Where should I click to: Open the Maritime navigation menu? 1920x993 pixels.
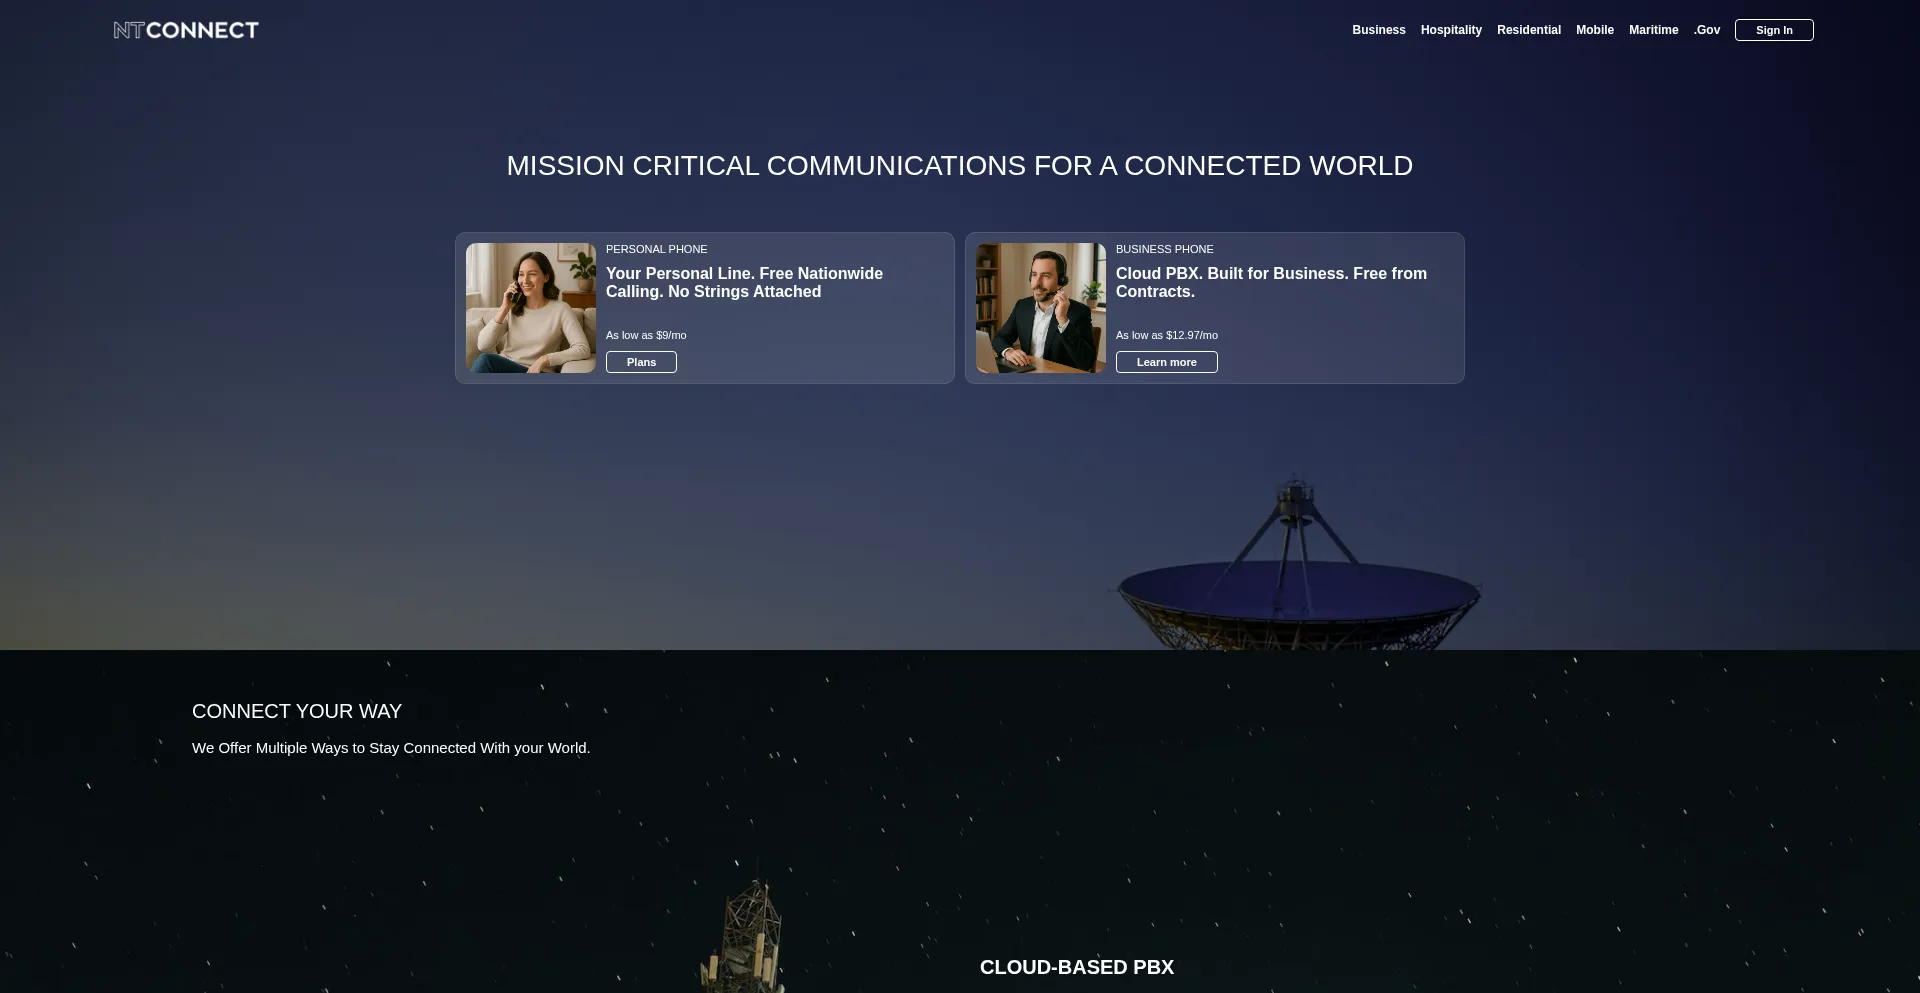[x=1653, y=29]
